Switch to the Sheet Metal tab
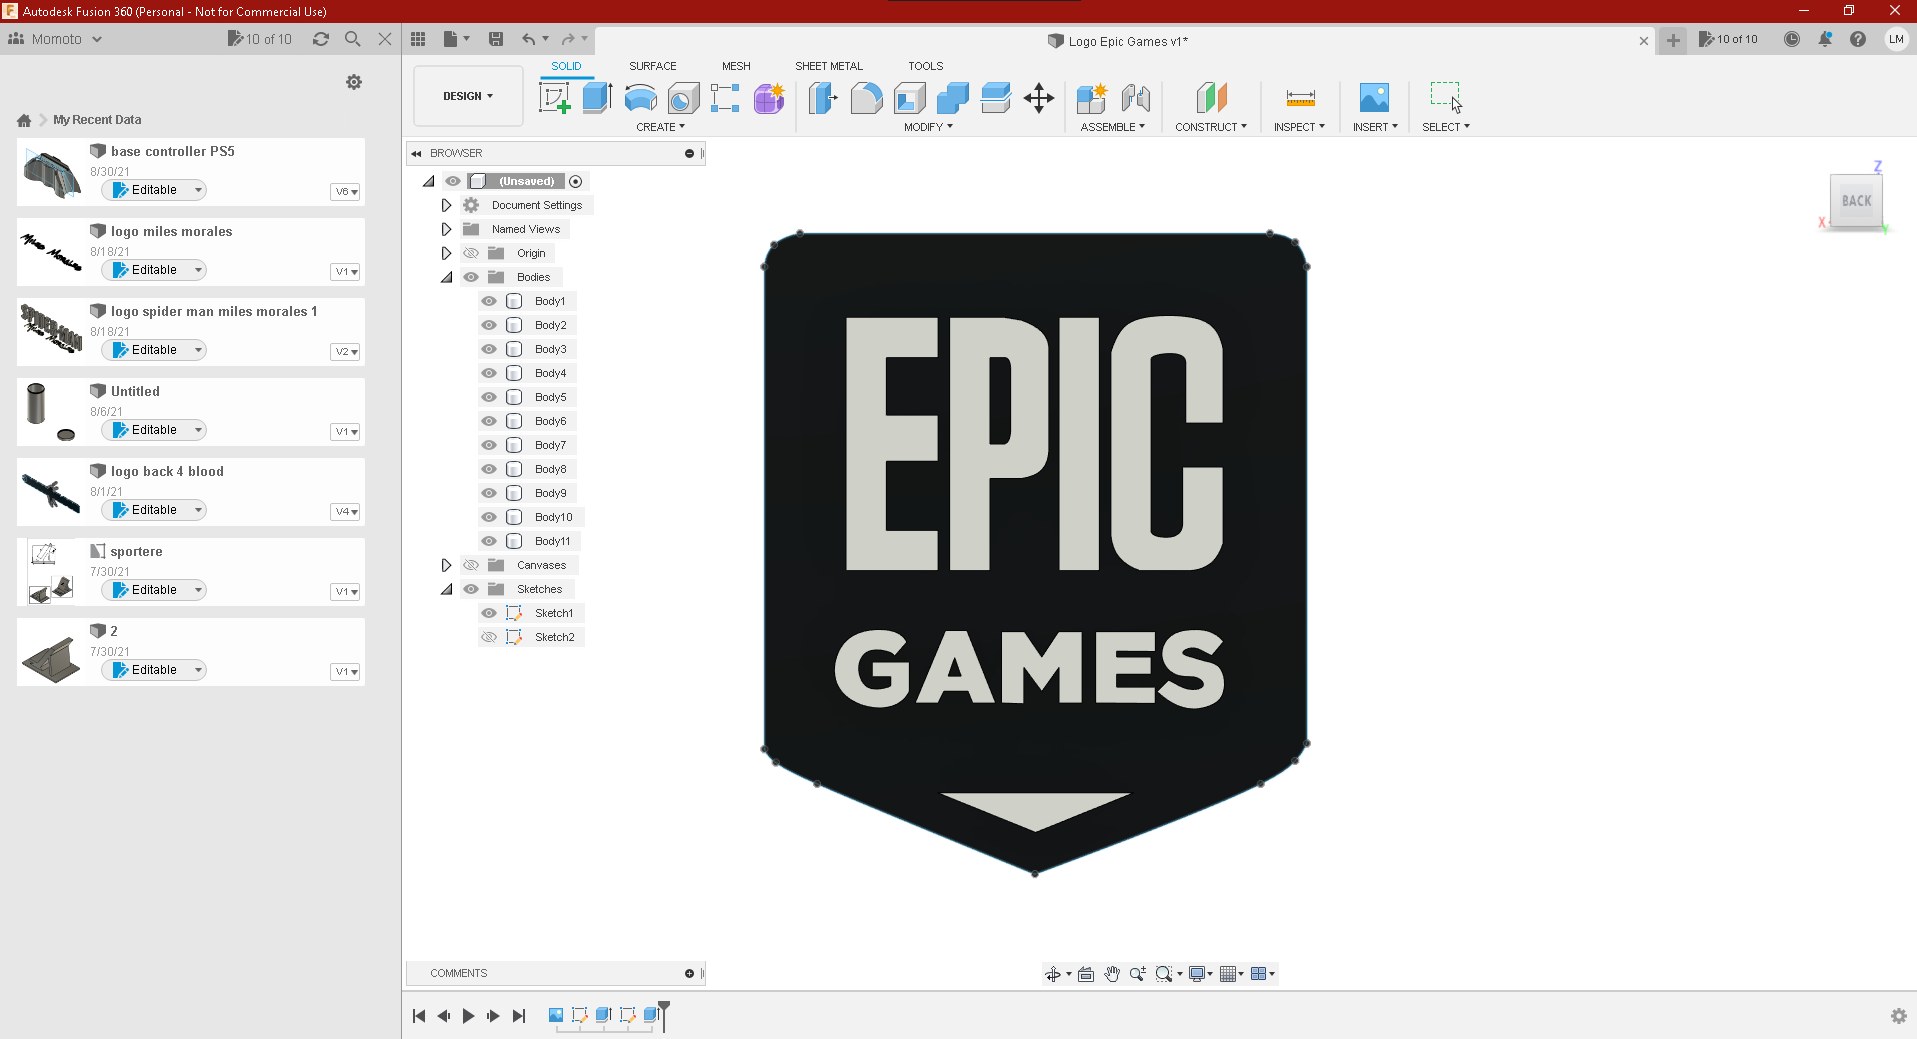This screenshot has width=1917, height=1039. (x=829, y=65)
